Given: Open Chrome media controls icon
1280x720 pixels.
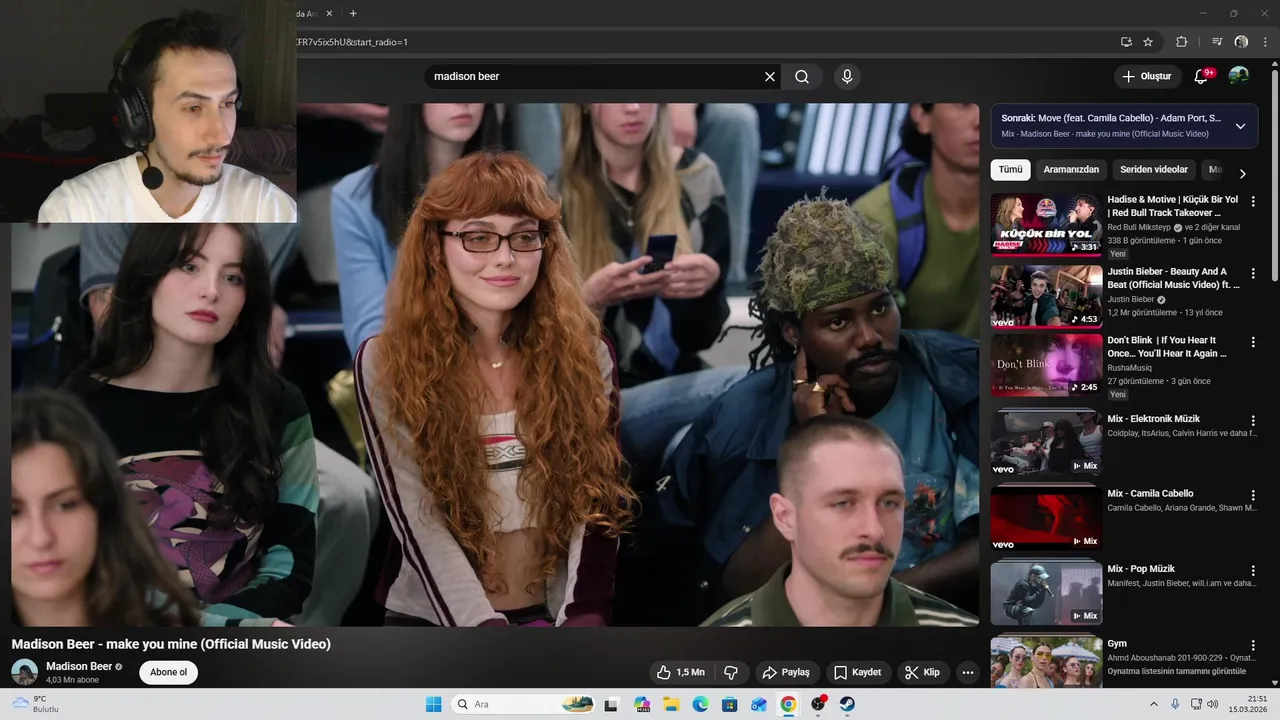Looking at the screenshot, I should (1217, 42).
